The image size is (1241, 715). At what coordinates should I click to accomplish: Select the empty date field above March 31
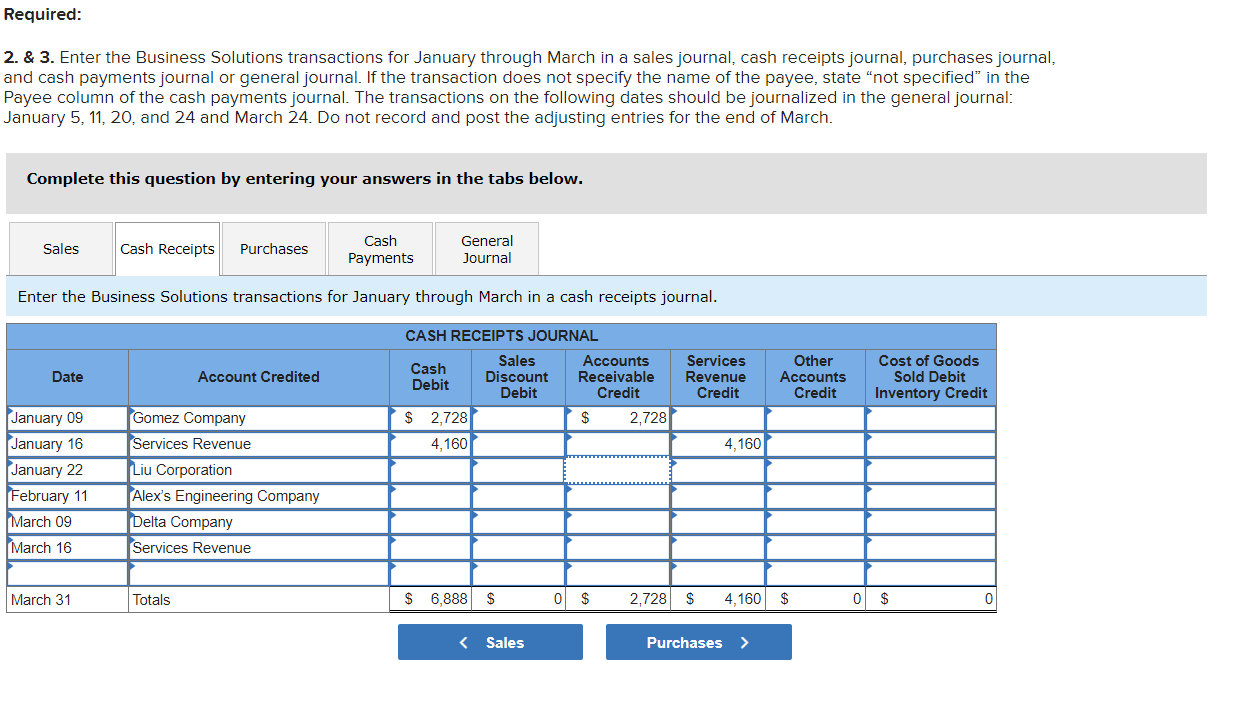(x=67, y=574)
